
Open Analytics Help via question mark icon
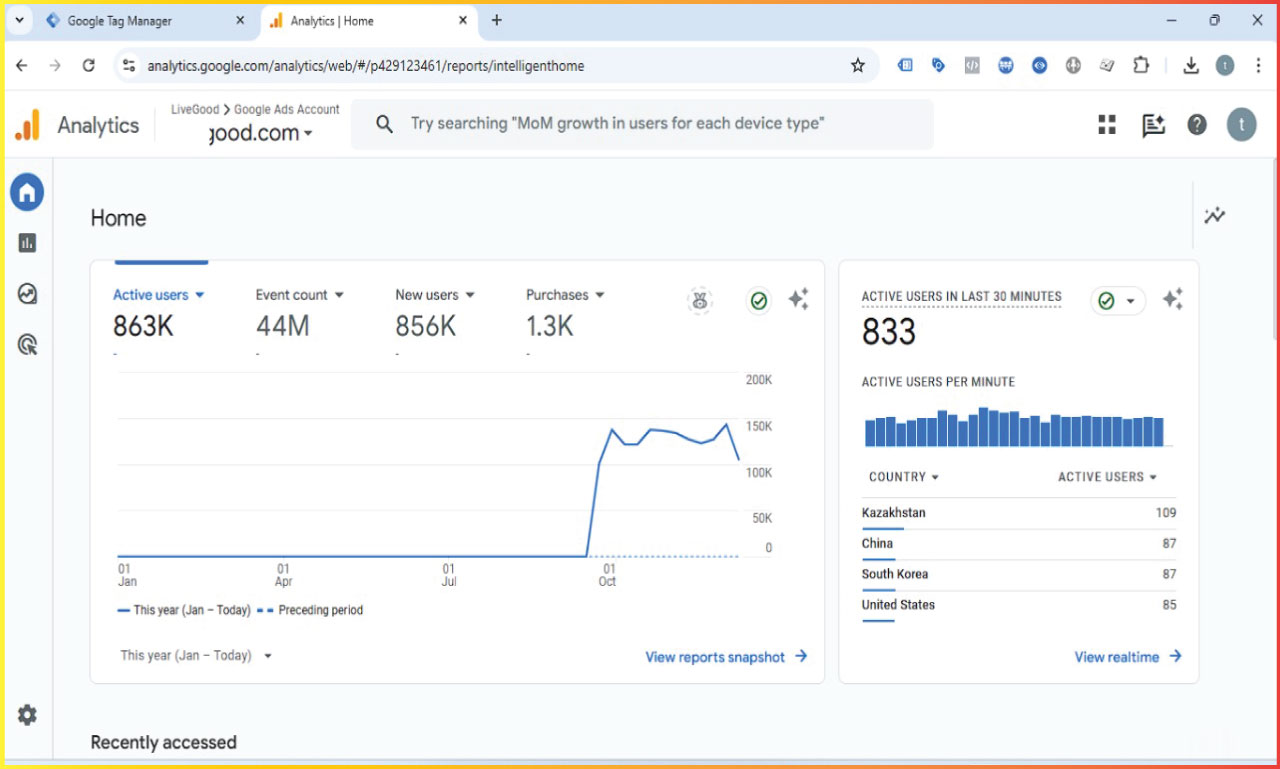[1196, 124]
